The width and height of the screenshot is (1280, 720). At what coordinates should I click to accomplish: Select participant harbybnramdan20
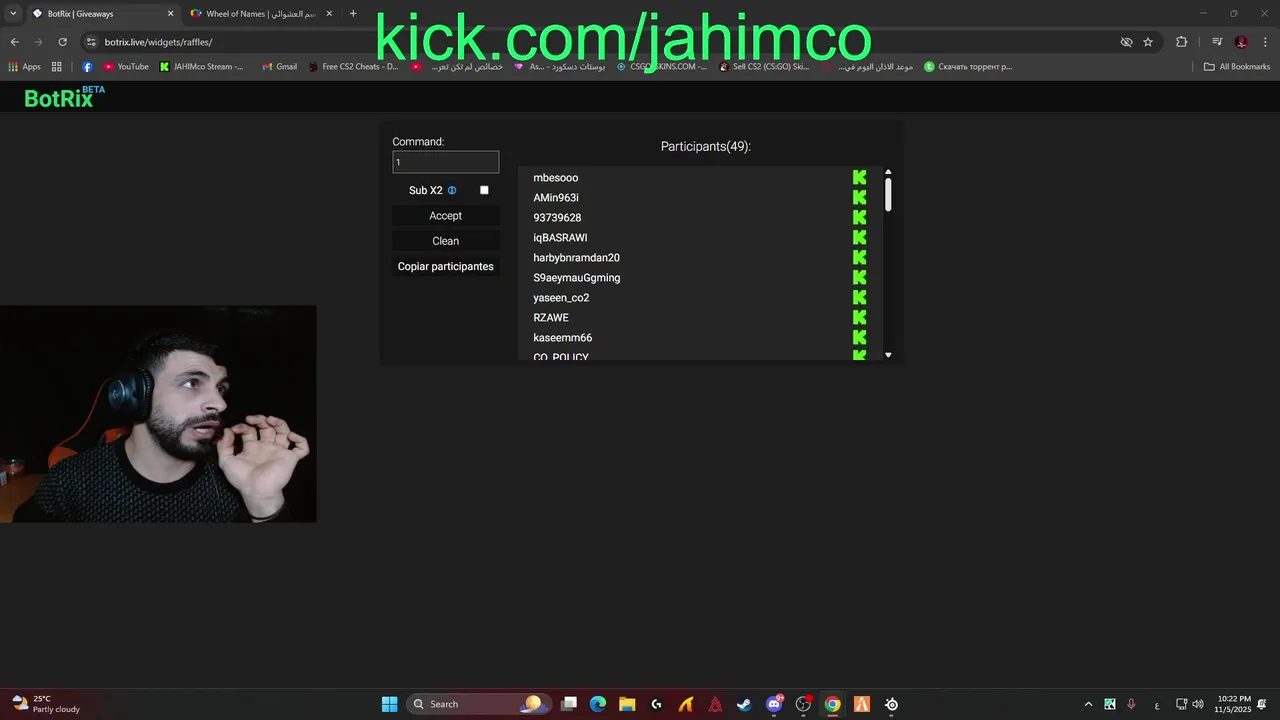pyautogui.click(x=576, y=258)
